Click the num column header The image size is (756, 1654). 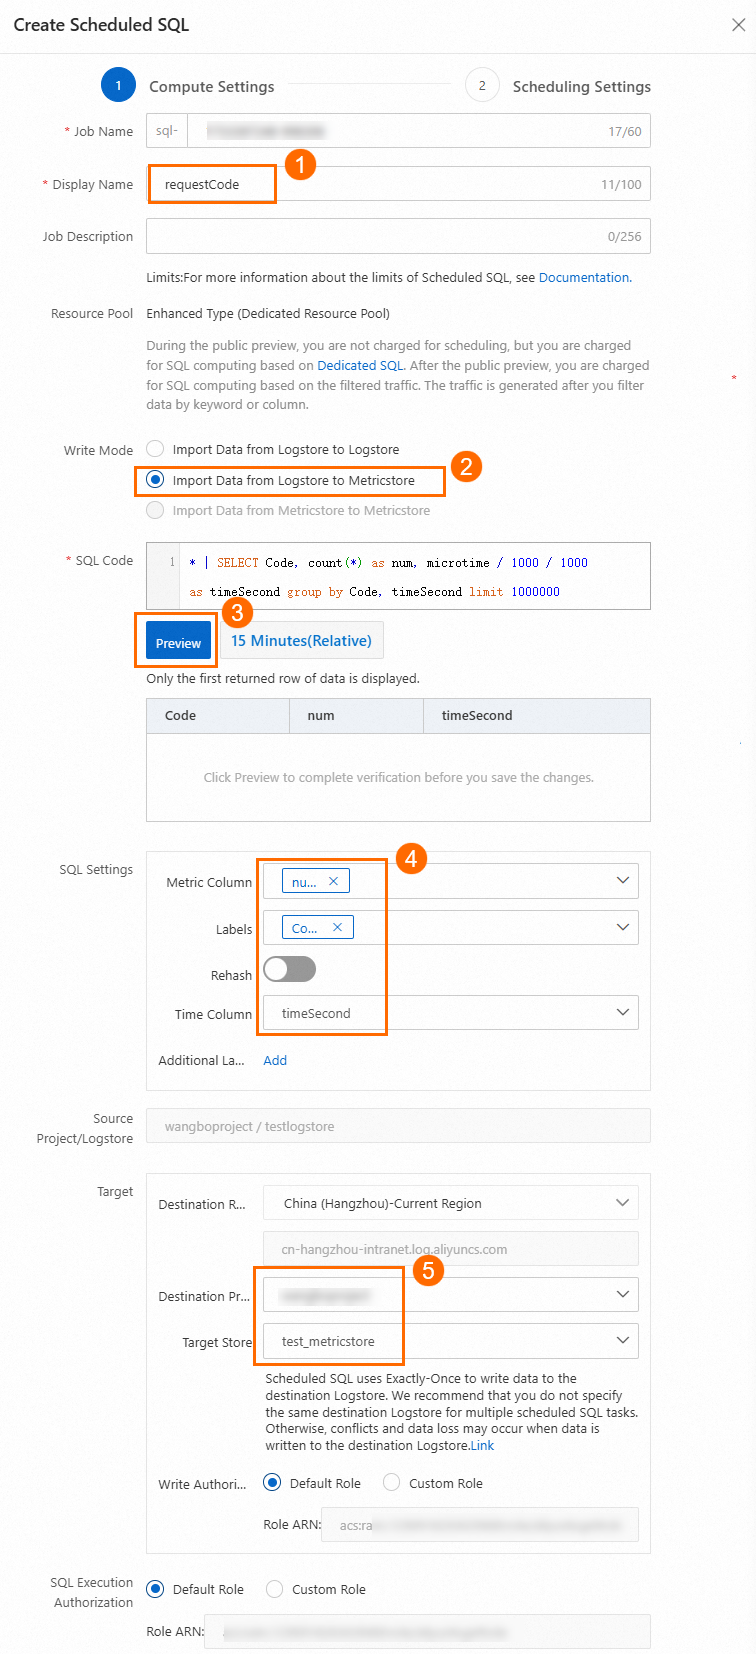[357, 716]
